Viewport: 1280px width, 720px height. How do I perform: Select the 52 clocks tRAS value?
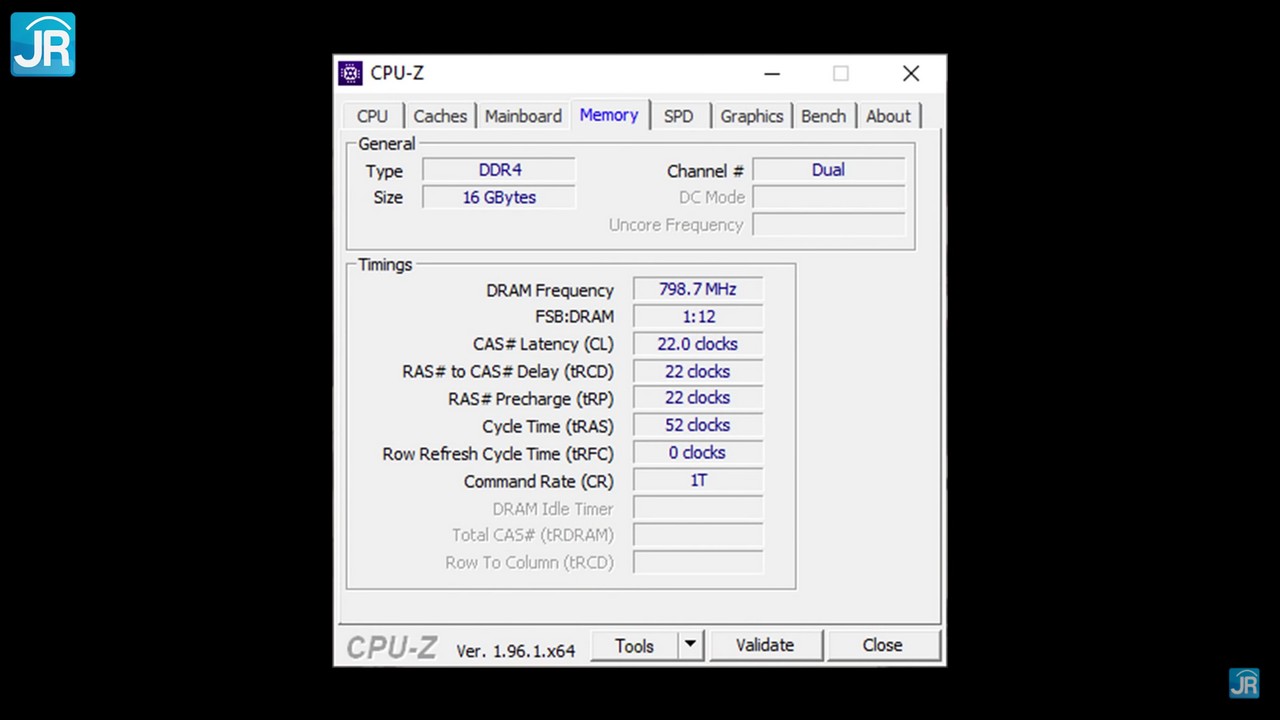698,425
